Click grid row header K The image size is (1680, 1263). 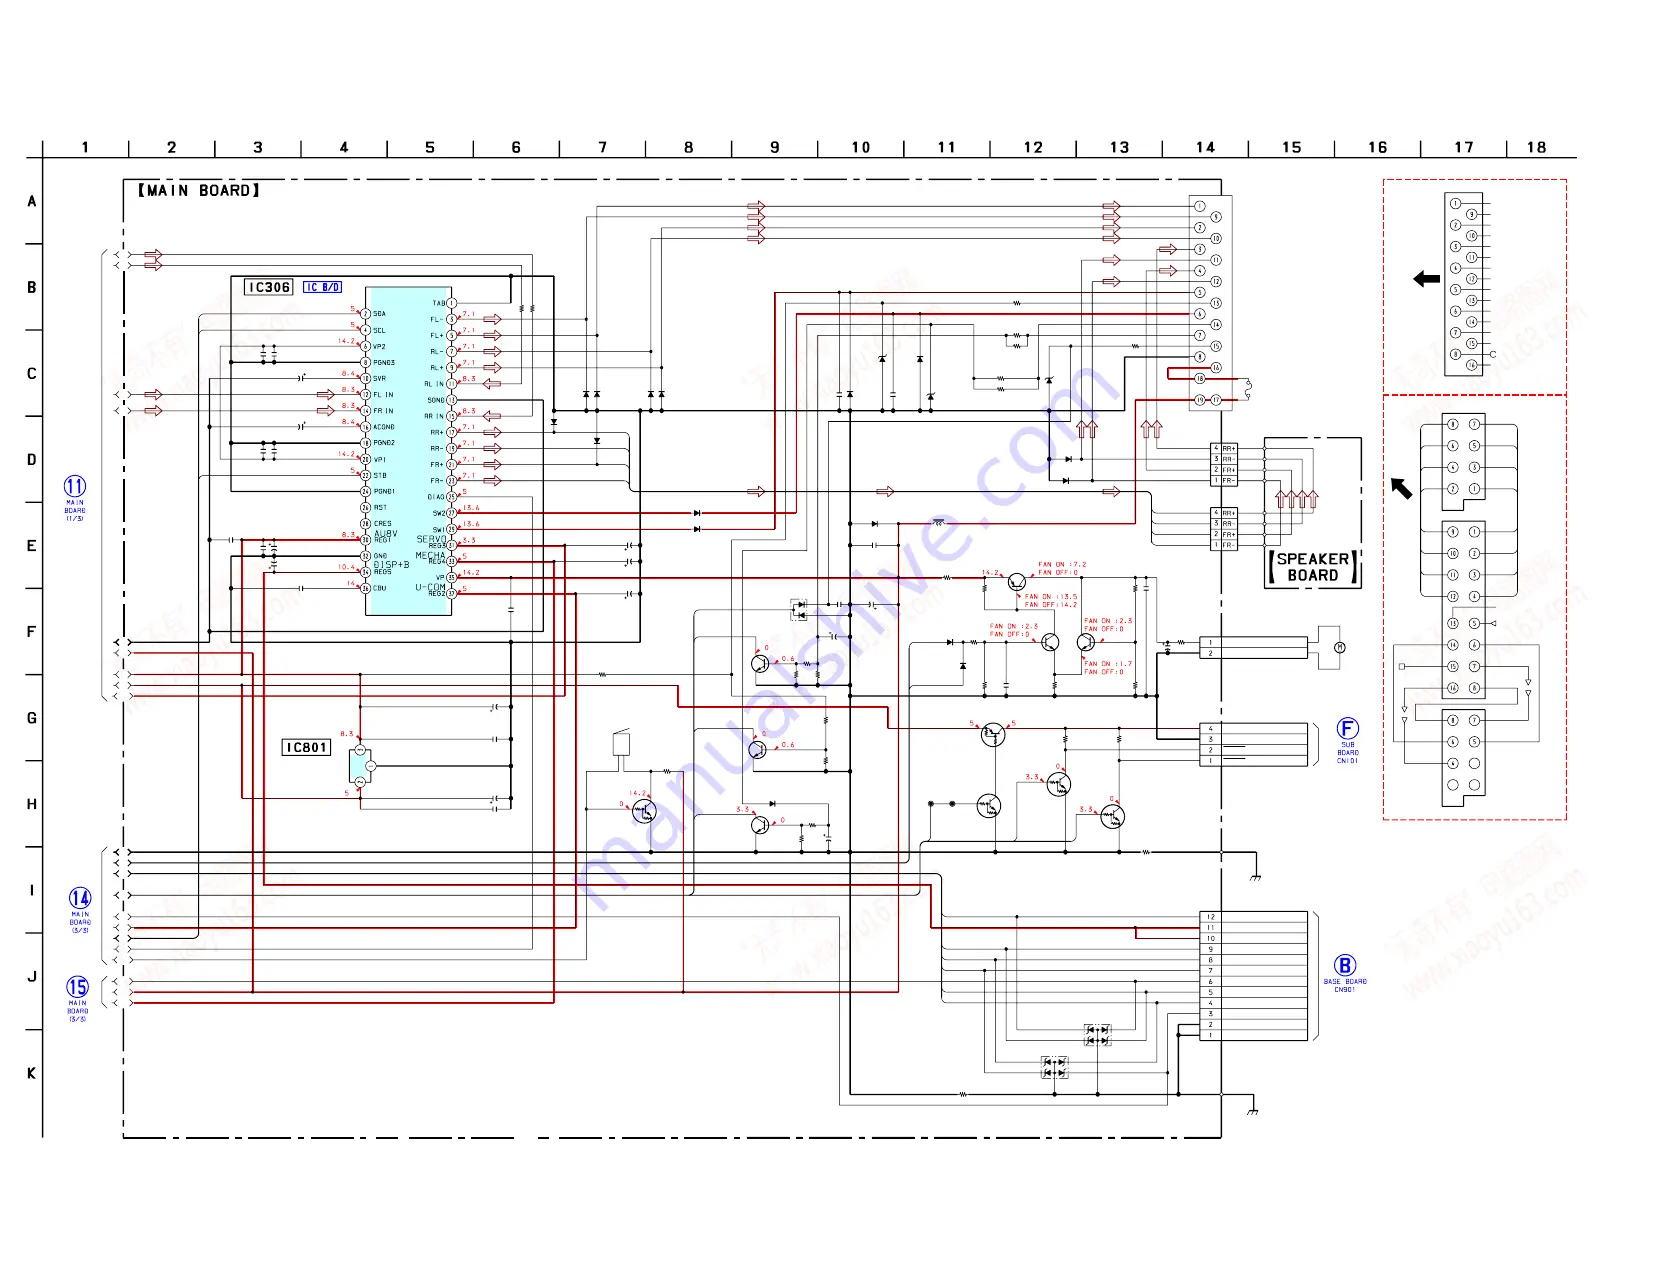point(32,1073)
